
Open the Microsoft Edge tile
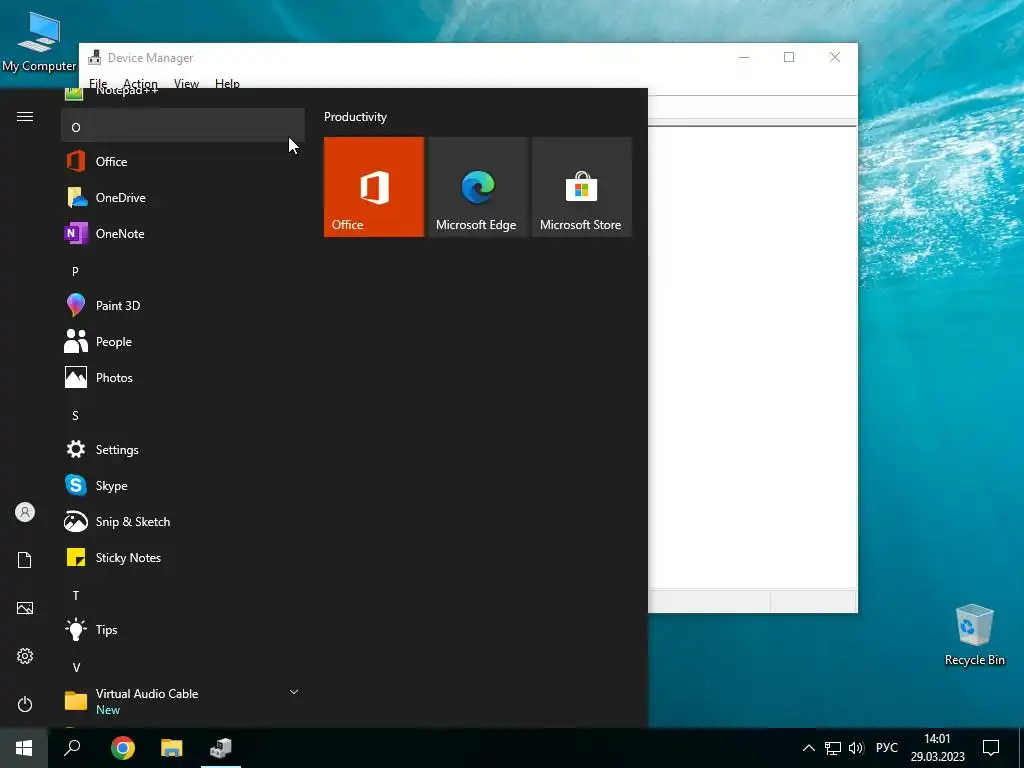(x=477, y=187)
